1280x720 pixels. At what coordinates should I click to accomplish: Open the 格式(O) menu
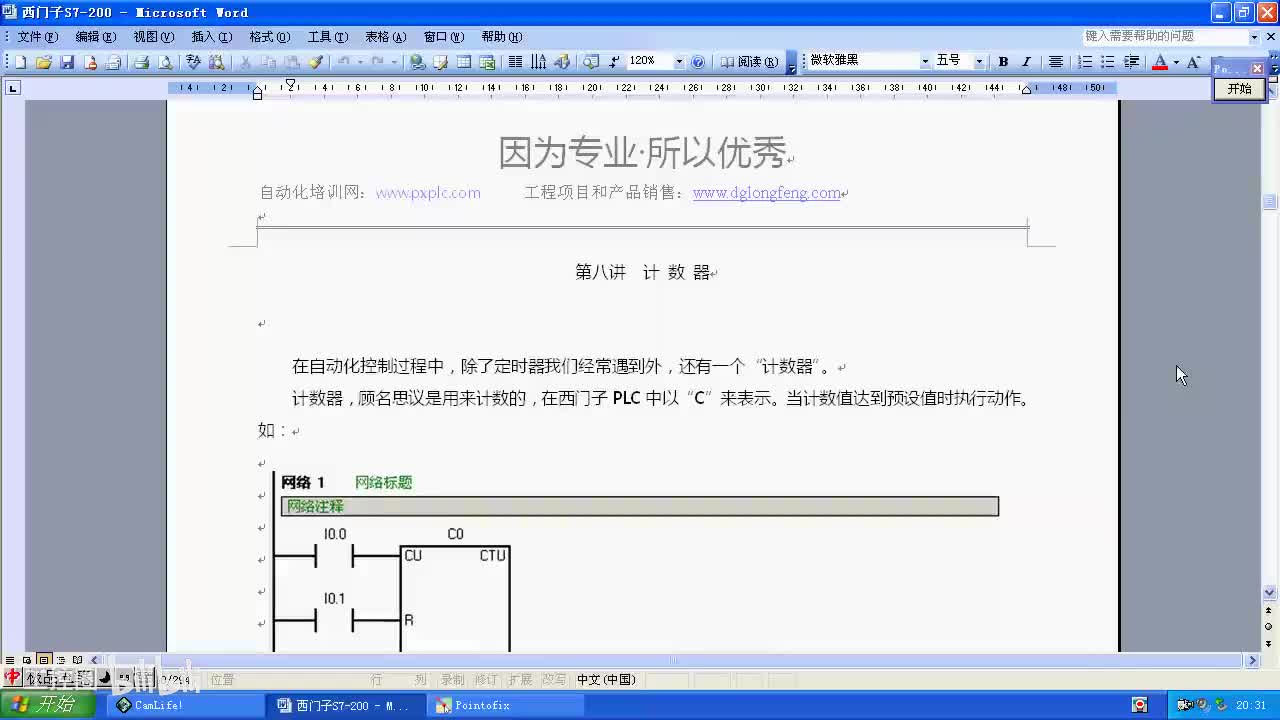click(269, 37)
